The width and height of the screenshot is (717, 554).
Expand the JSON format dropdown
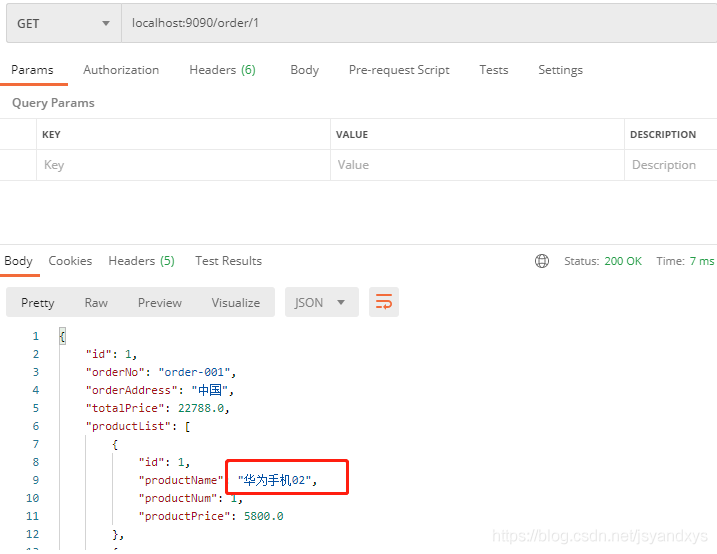coord(322,302)
